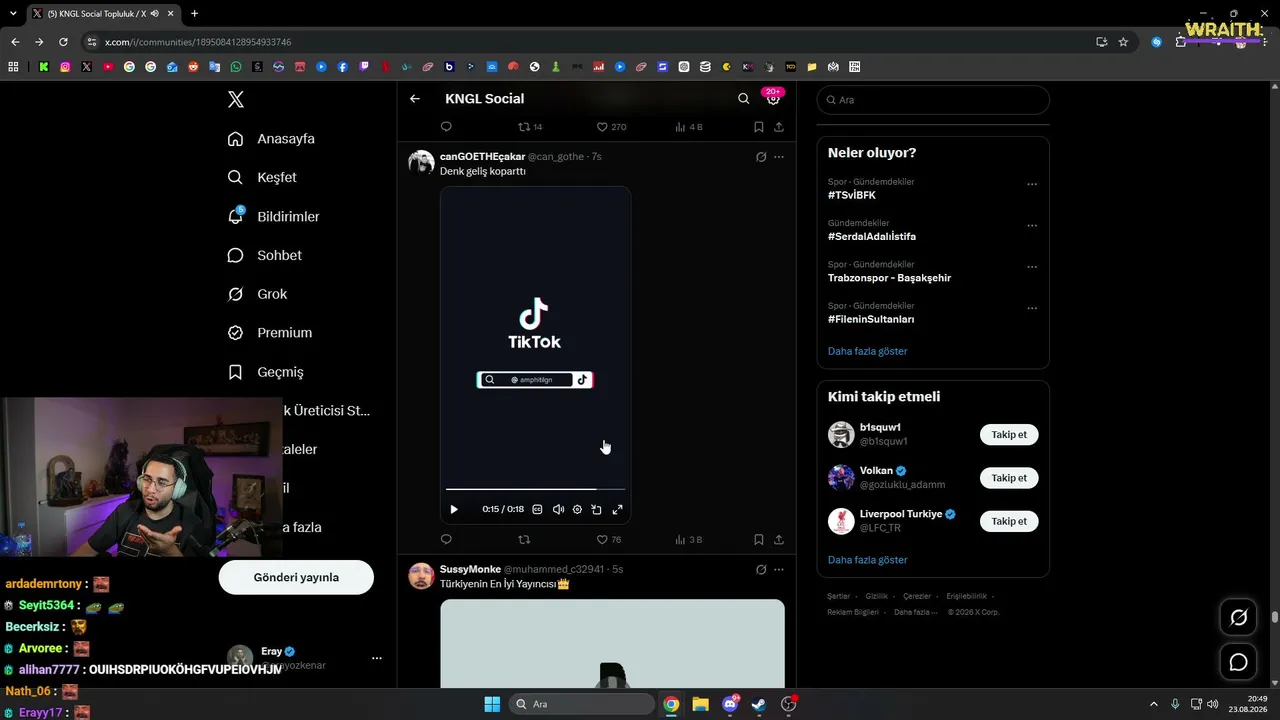Open Steam from the Windows taskbar
This screenshot has width=1280, height=720.
[759, 704]
